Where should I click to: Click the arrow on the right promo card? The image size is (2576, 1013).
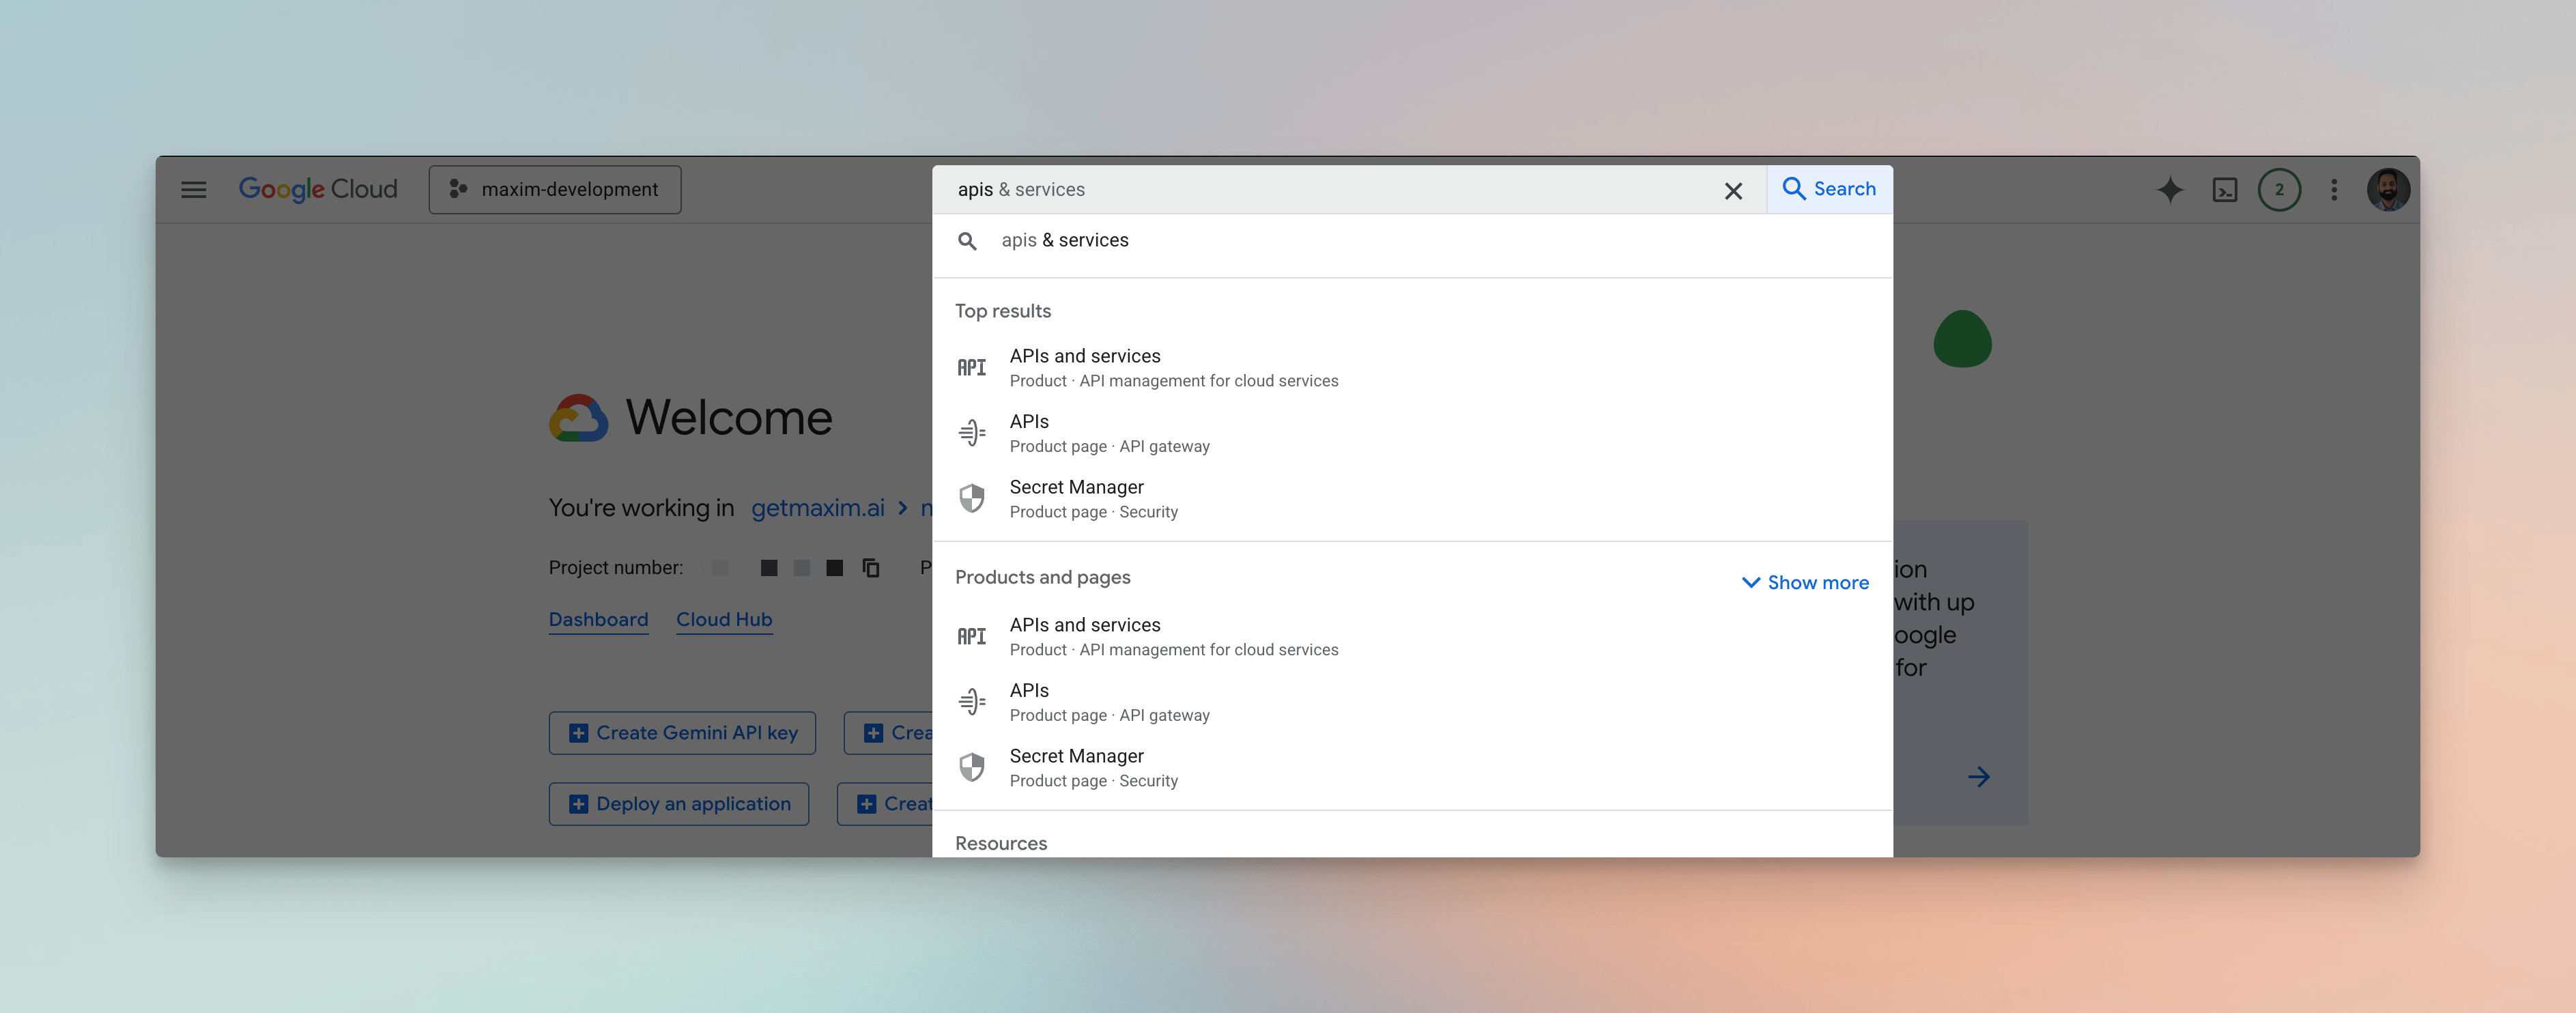[x=1978, y=777]
